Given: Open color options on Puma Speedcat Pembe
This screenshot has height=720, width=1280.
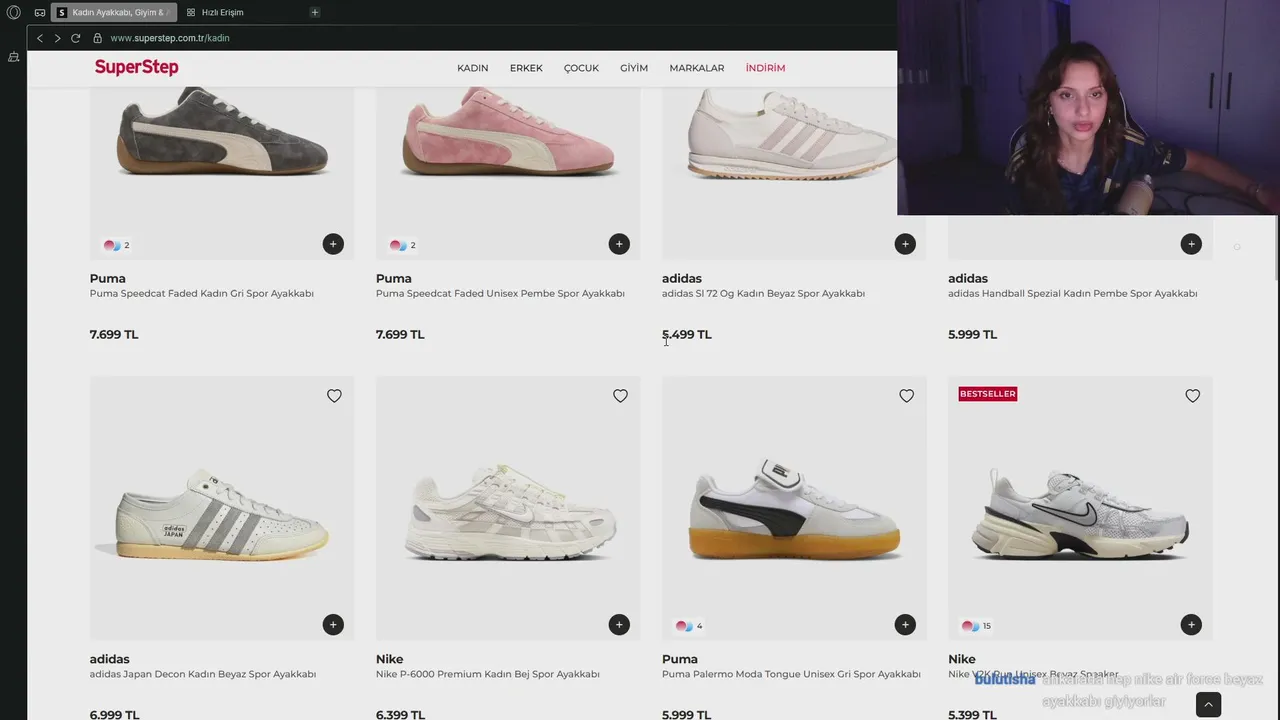Looking at the screenshot, I should coord(402,245).
